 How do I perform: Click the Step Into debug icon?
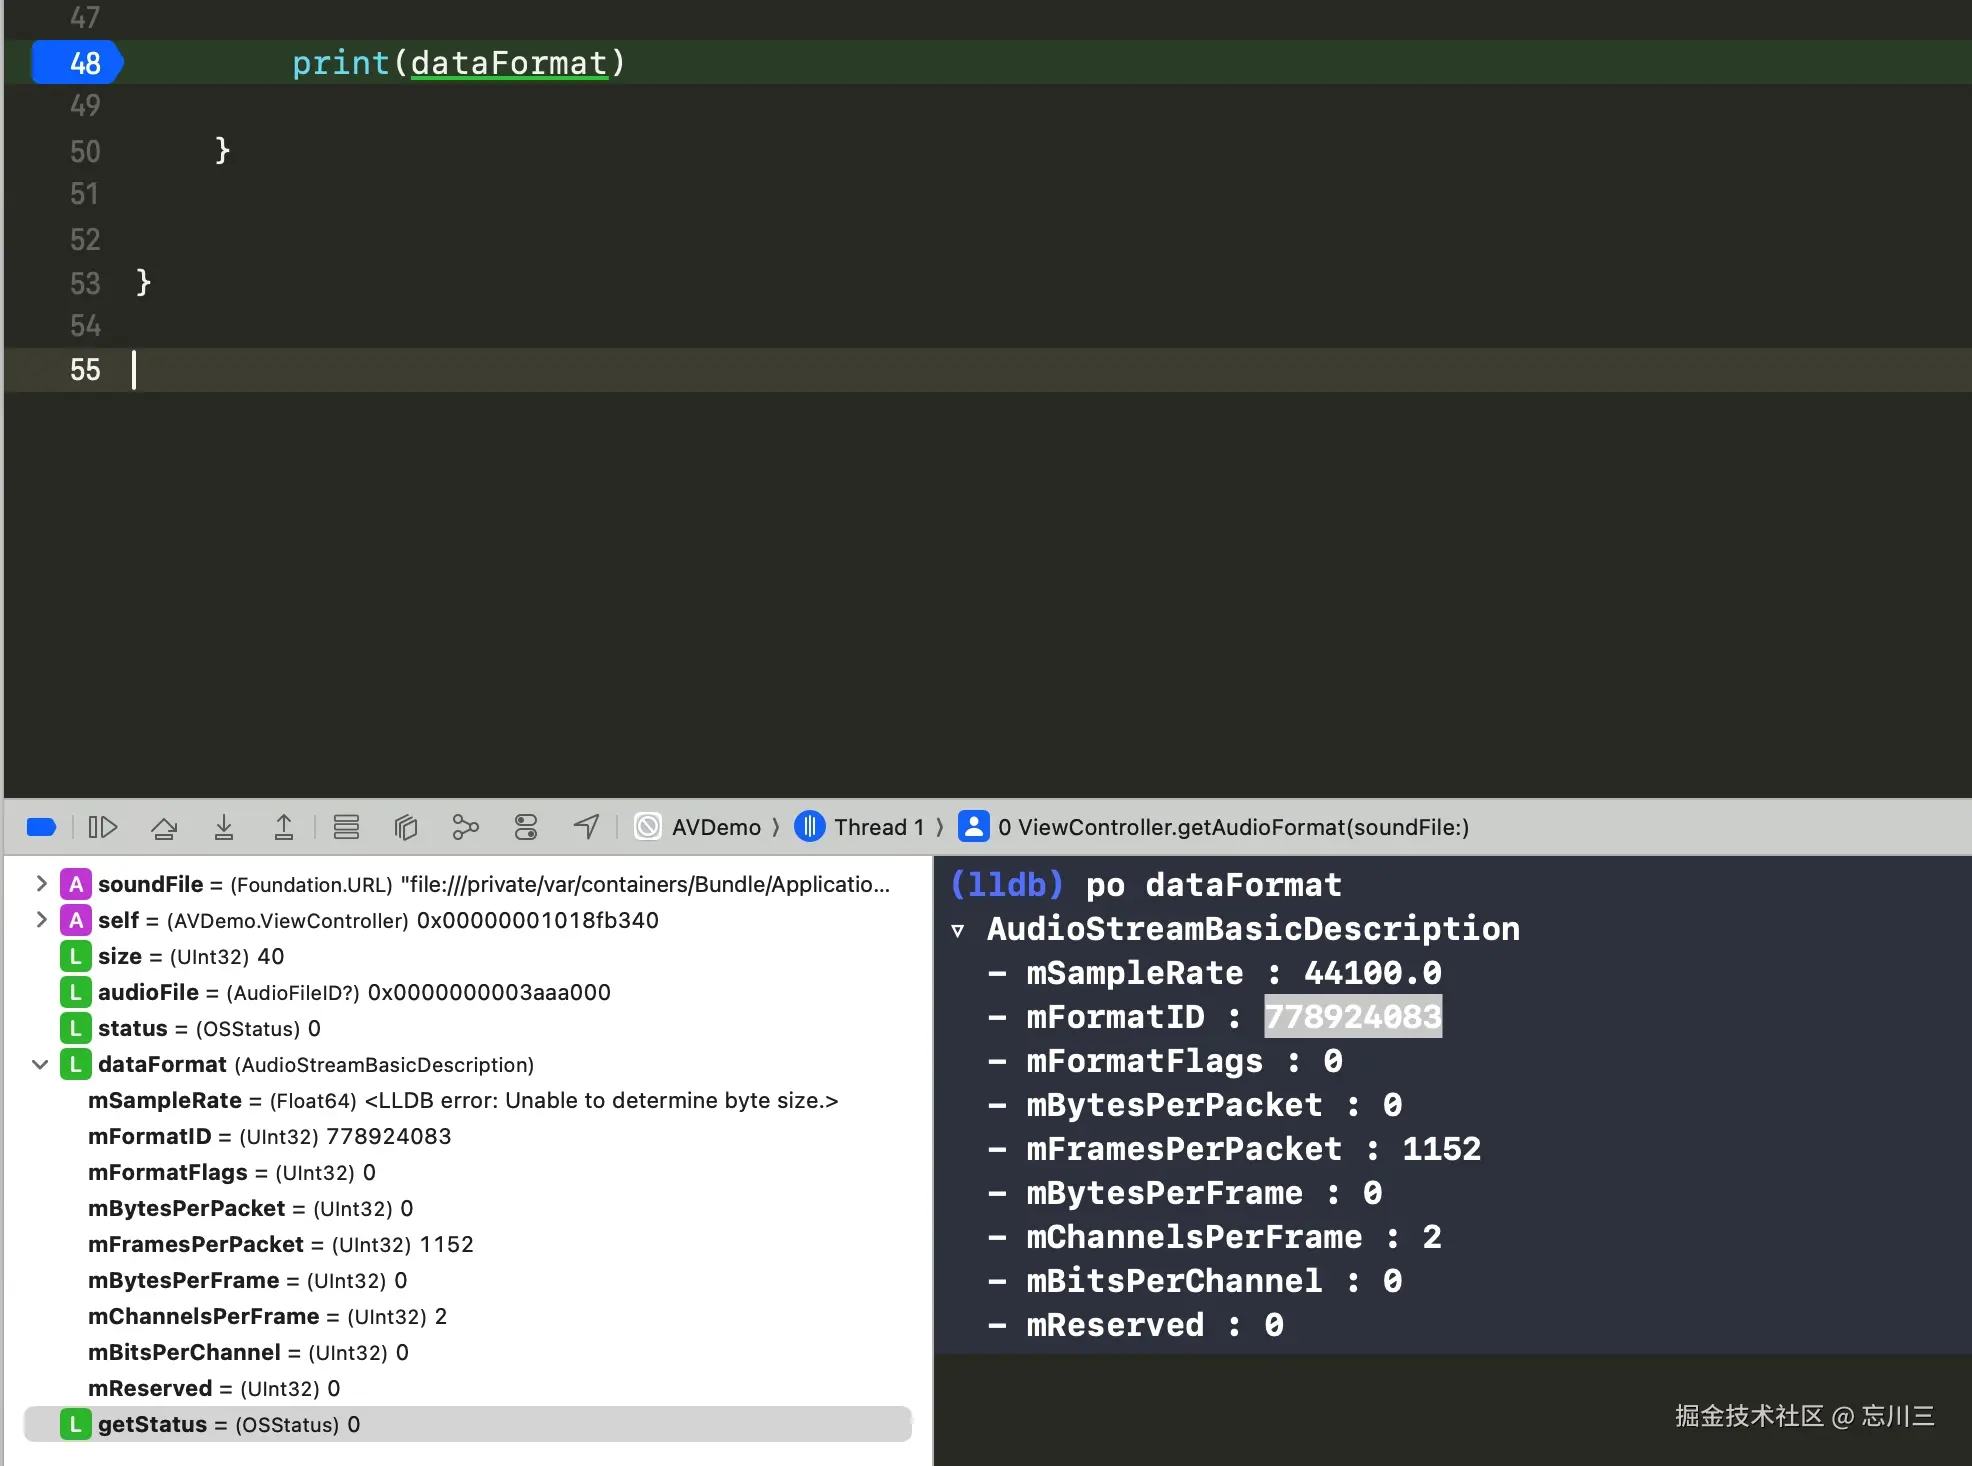click(224, 827)
